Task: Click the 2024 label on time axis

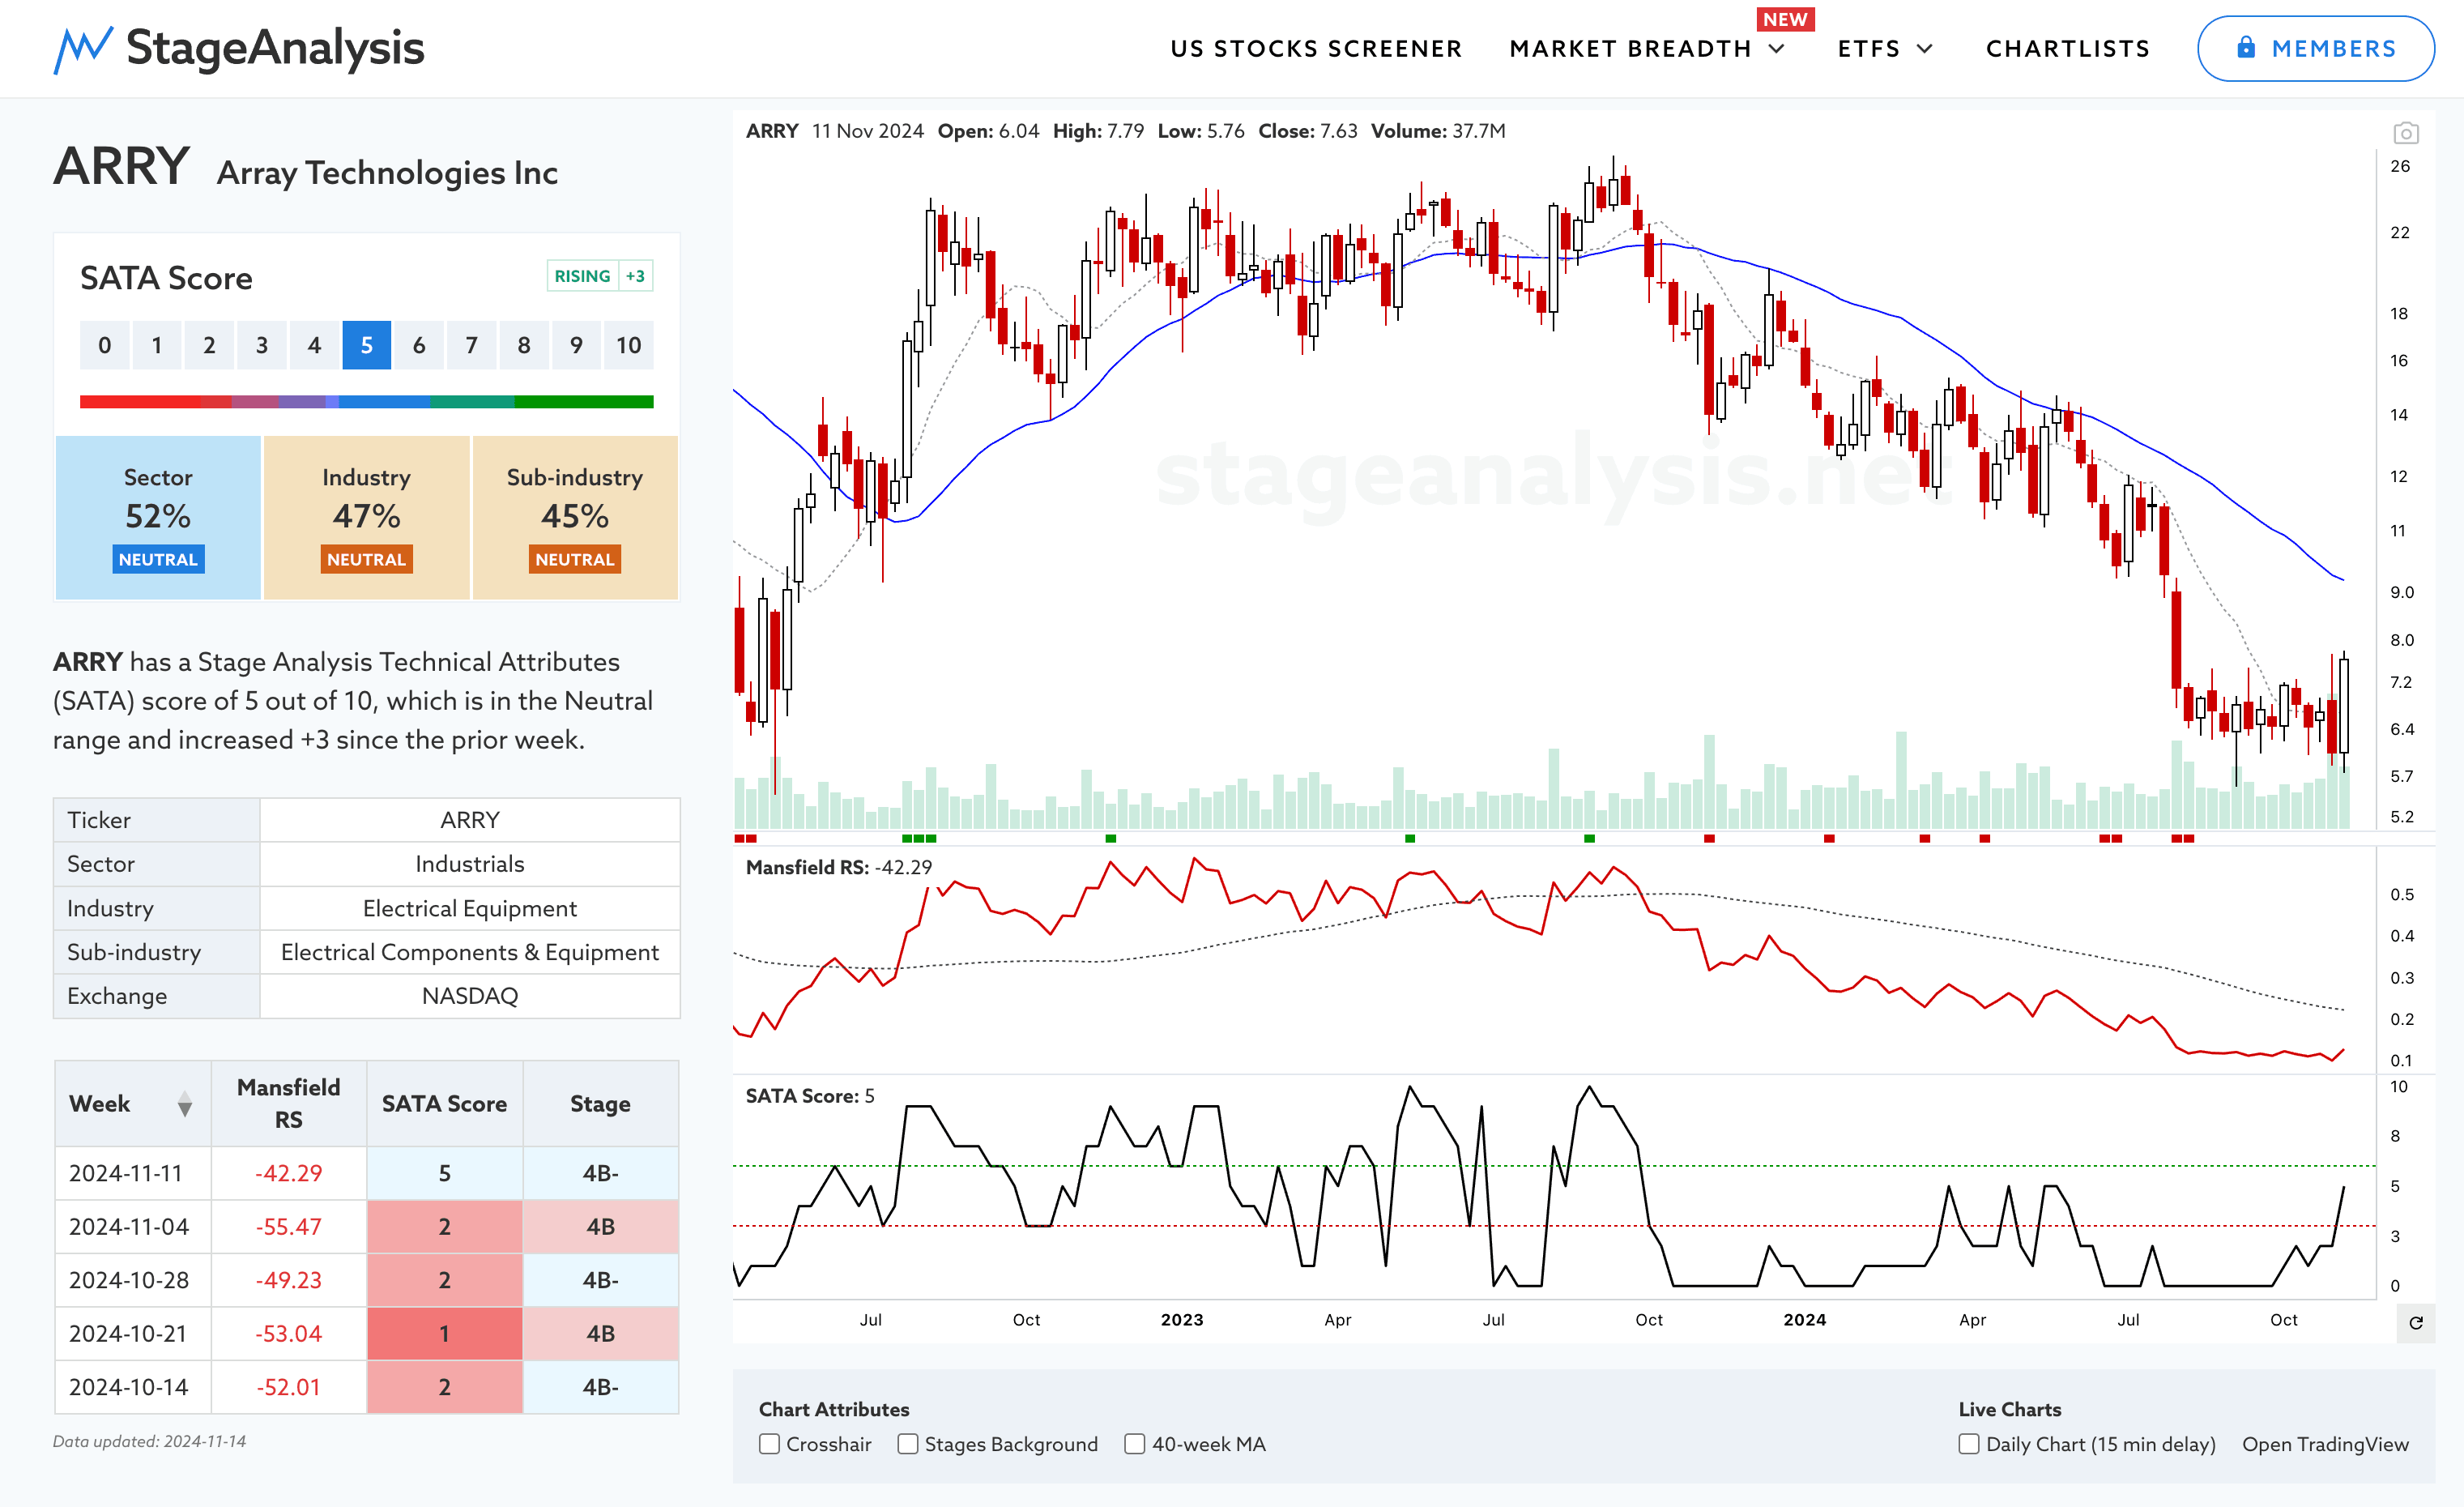Action: 1804,1320
